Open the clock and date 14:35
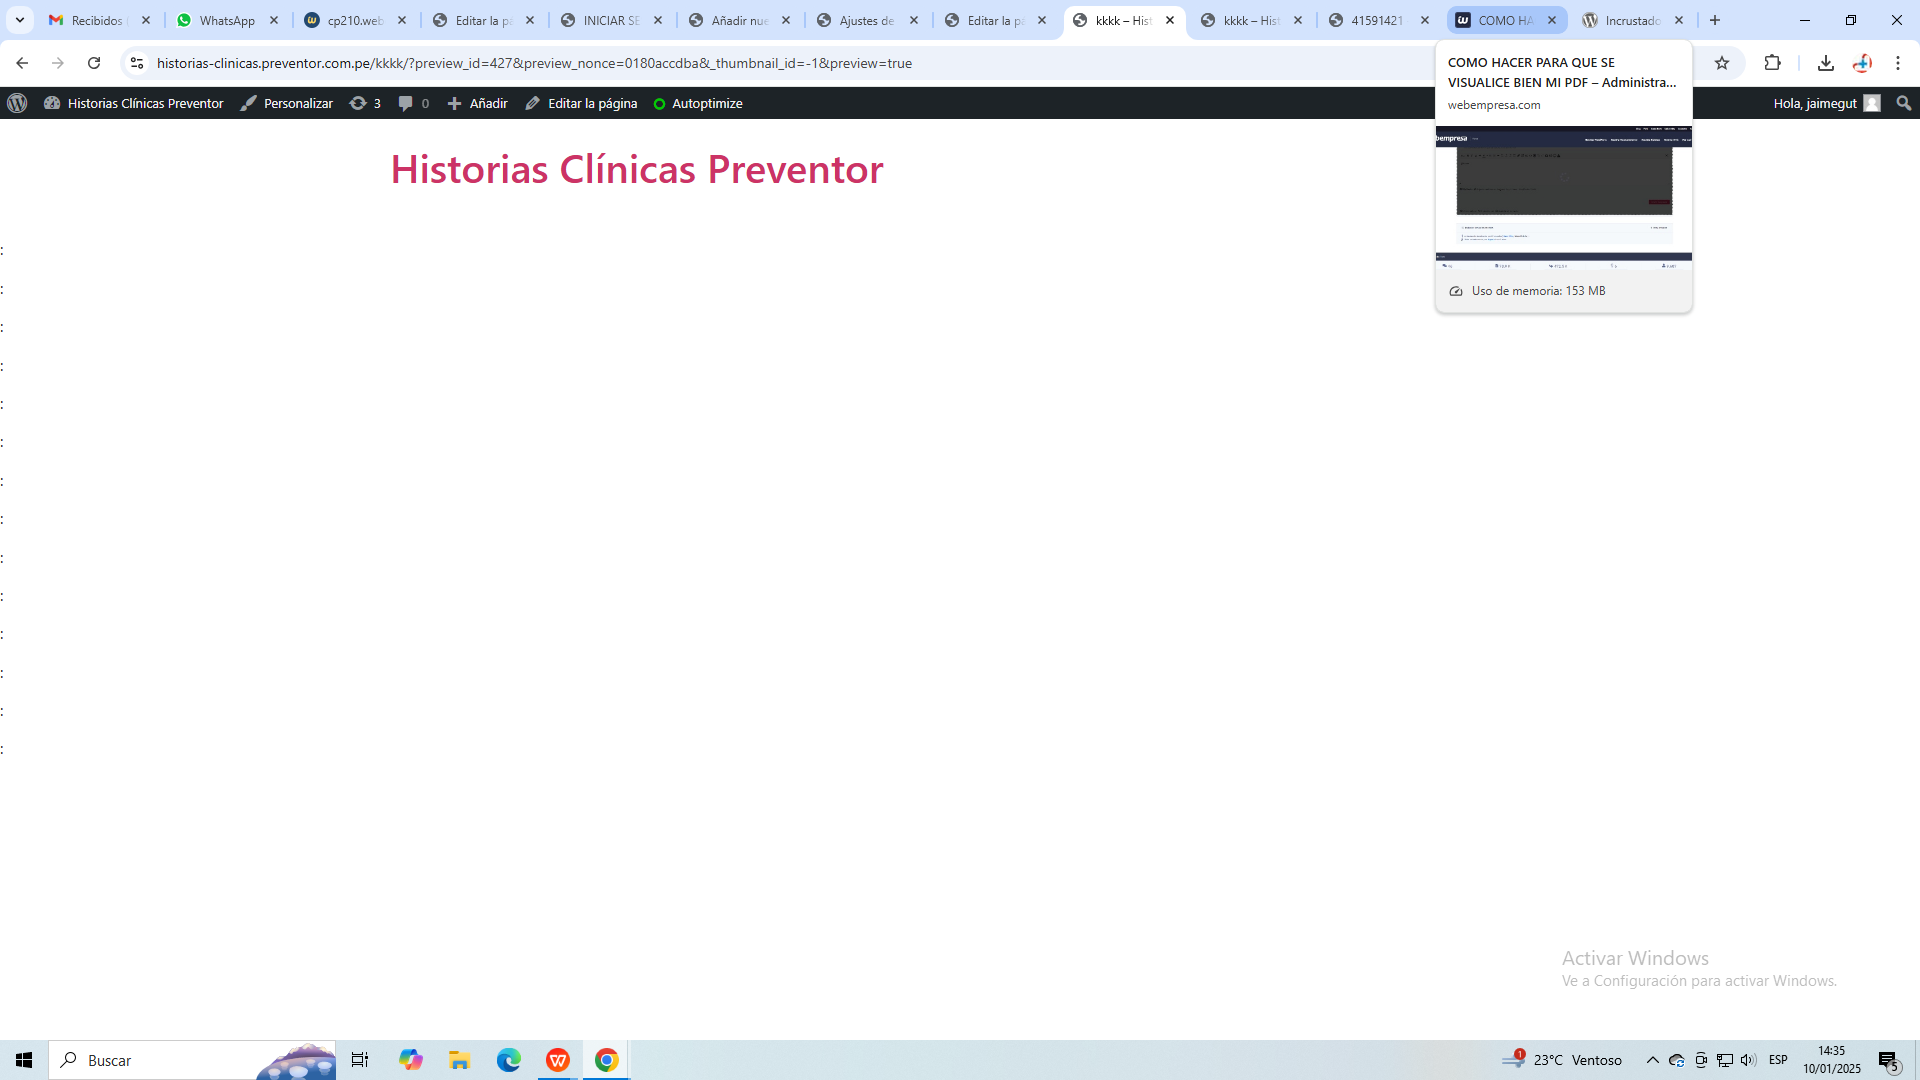 pos(1832,1060)
